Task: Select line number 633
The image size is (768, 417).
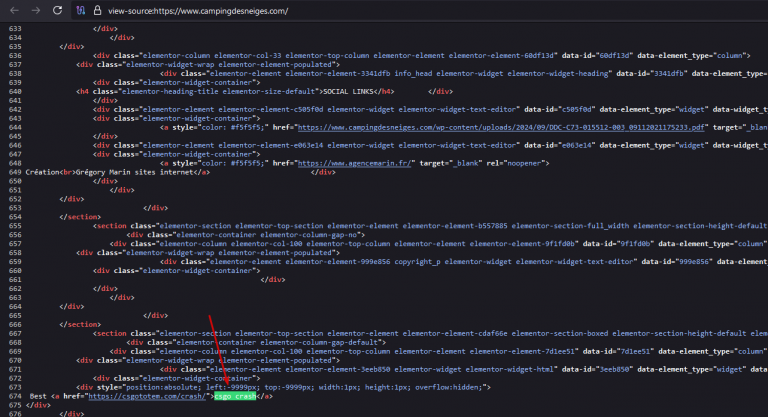Action: [15, 29]
